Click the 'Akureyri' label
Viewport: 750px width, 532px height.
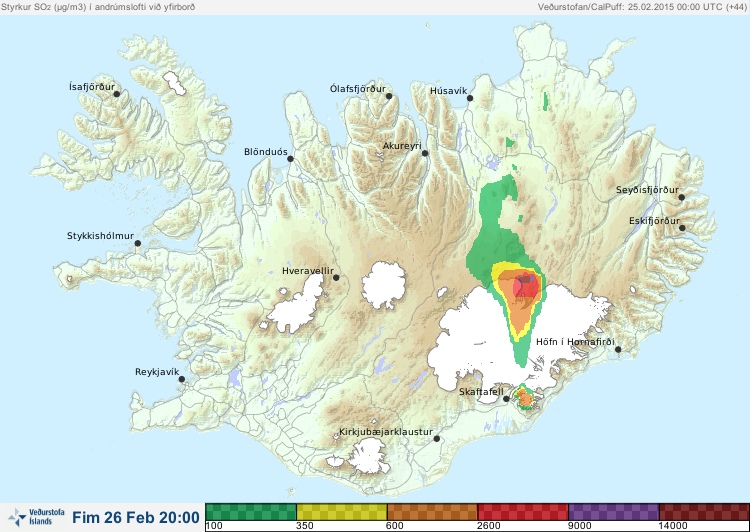402,146
